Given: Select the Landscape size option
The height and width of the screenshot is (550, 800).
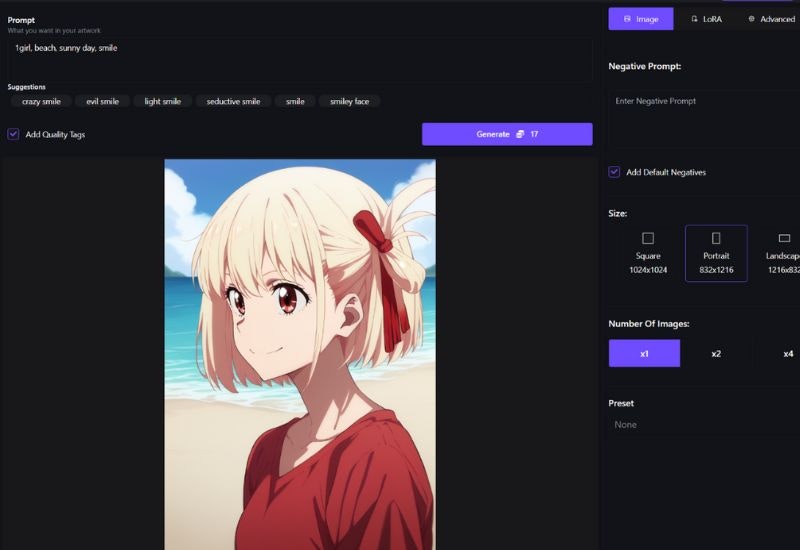Looking at the screenshot, I should pyautogui.click(x=777, y=254).
